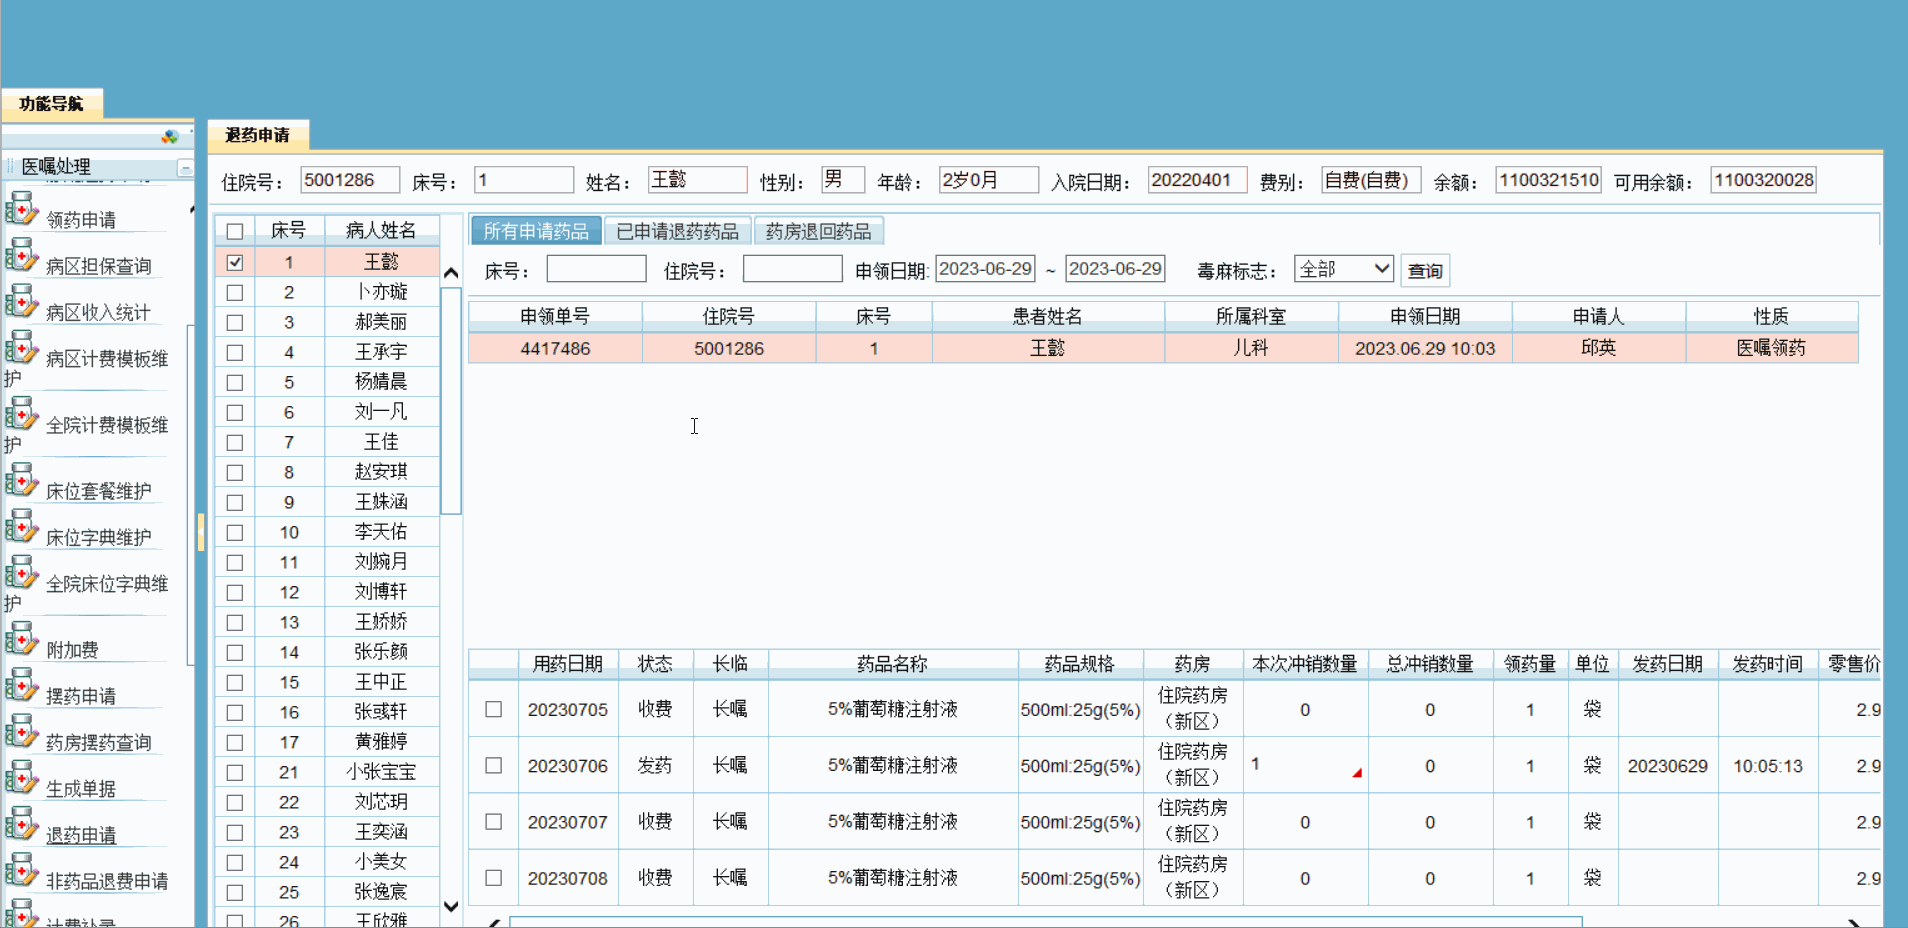This screenshot has width=1908, height=928.
Task: Click the filter 住院号 input field
Action: (792, 269)
